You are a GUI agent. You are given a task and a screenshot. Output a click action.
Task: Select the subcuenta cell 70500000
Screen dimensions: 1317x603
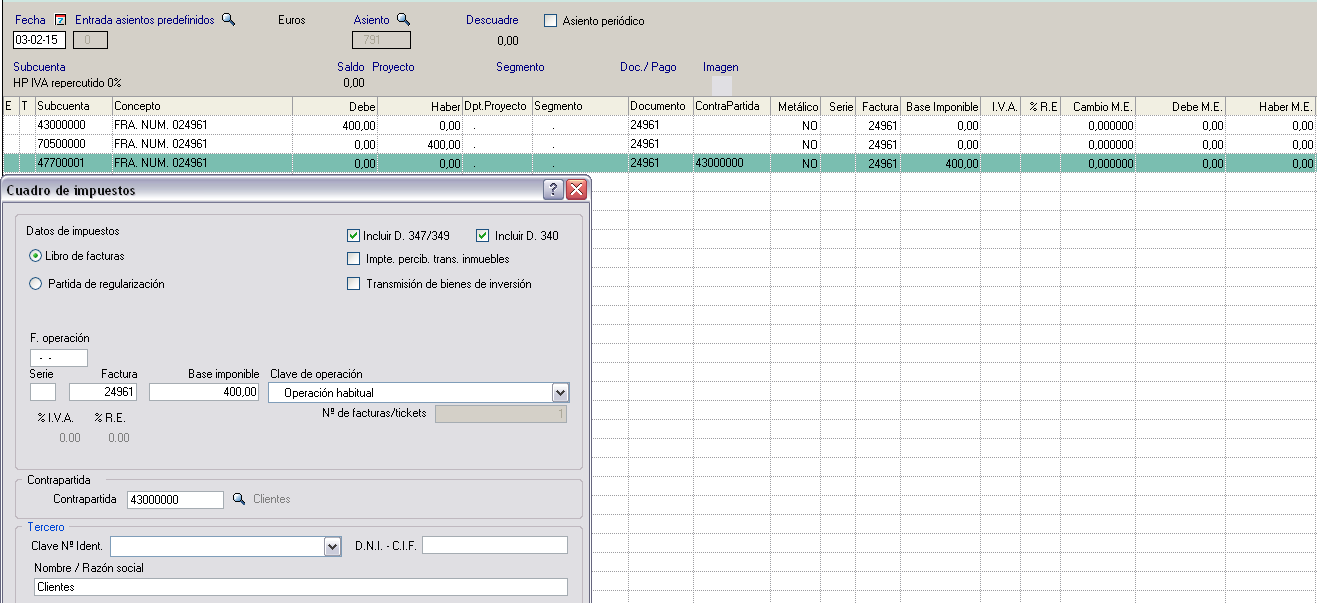pos(73,145)
